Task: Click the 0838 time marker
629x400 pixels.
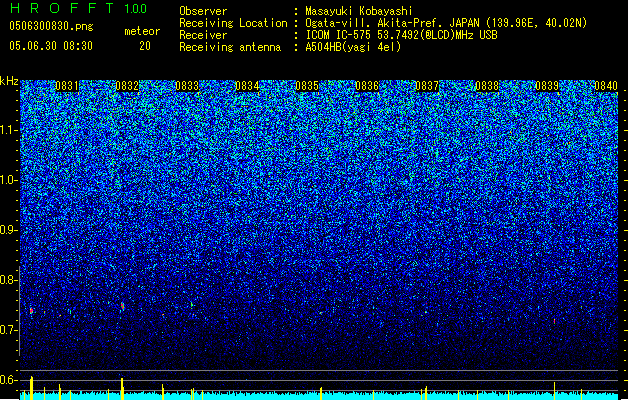Action: click(x=487, y=86)
